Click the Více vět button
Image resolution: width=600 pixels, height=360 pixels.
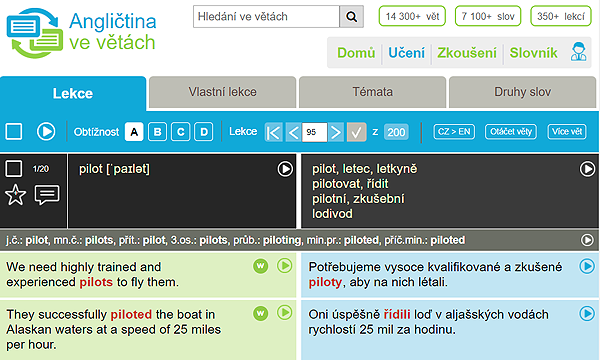tap(567, 132)
